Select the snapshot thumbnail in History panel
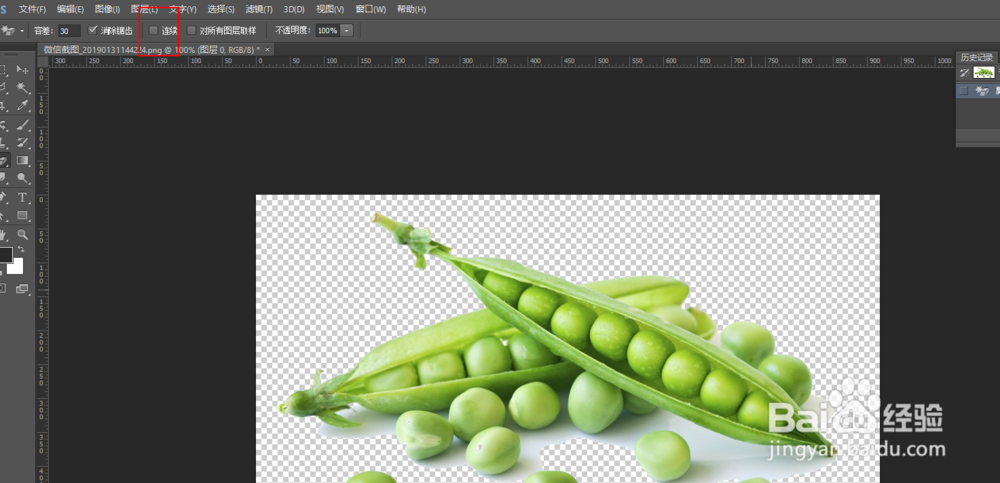 983,73
